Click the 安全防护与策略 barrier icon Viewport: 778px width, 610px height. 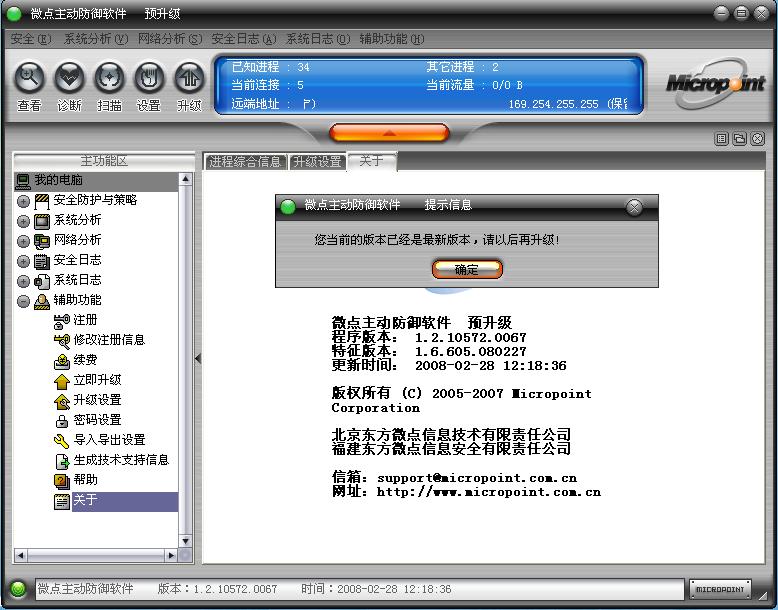click(42, 201)
